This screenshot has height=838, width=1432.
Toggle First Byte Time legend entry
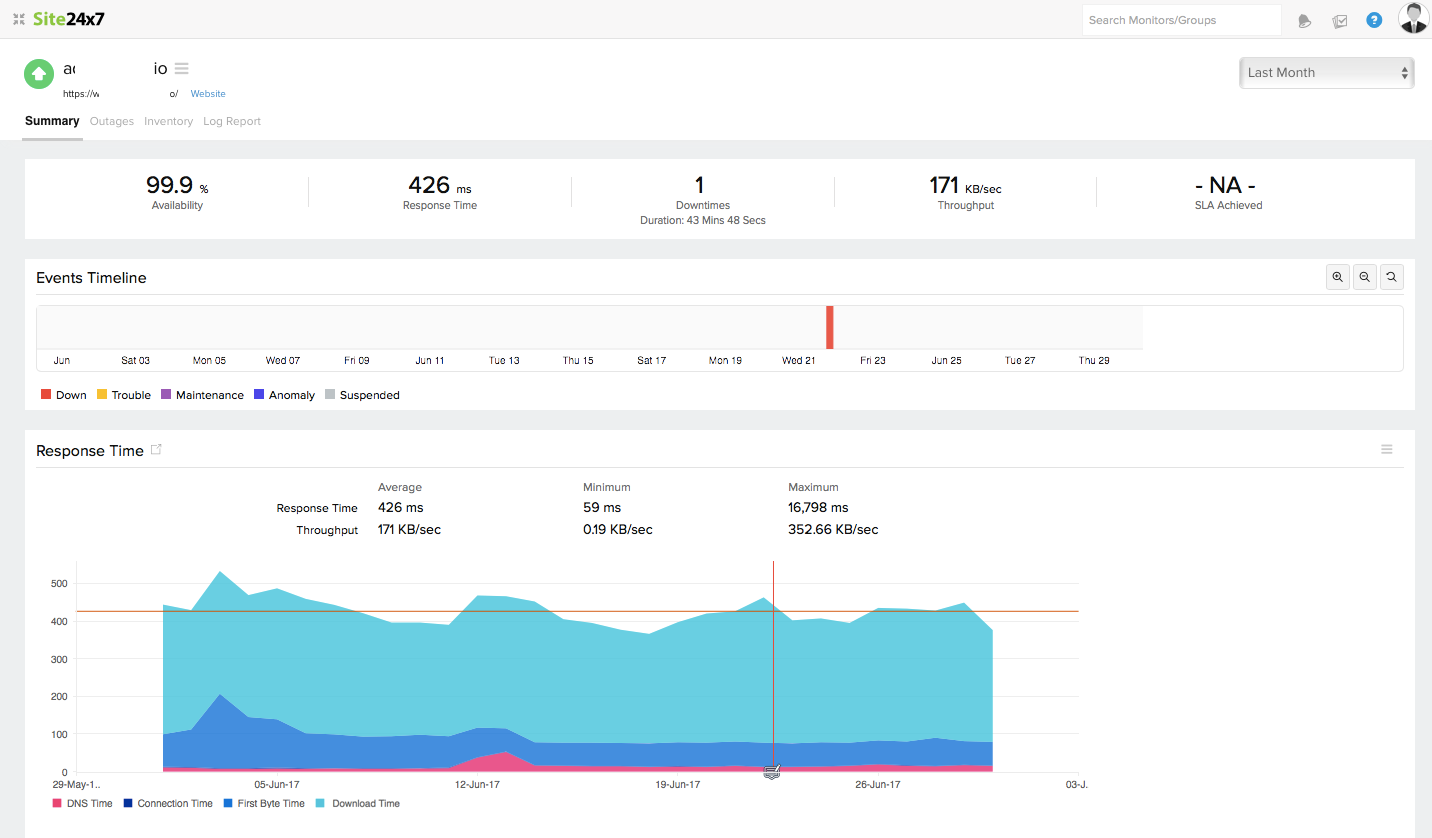[264, 803]
